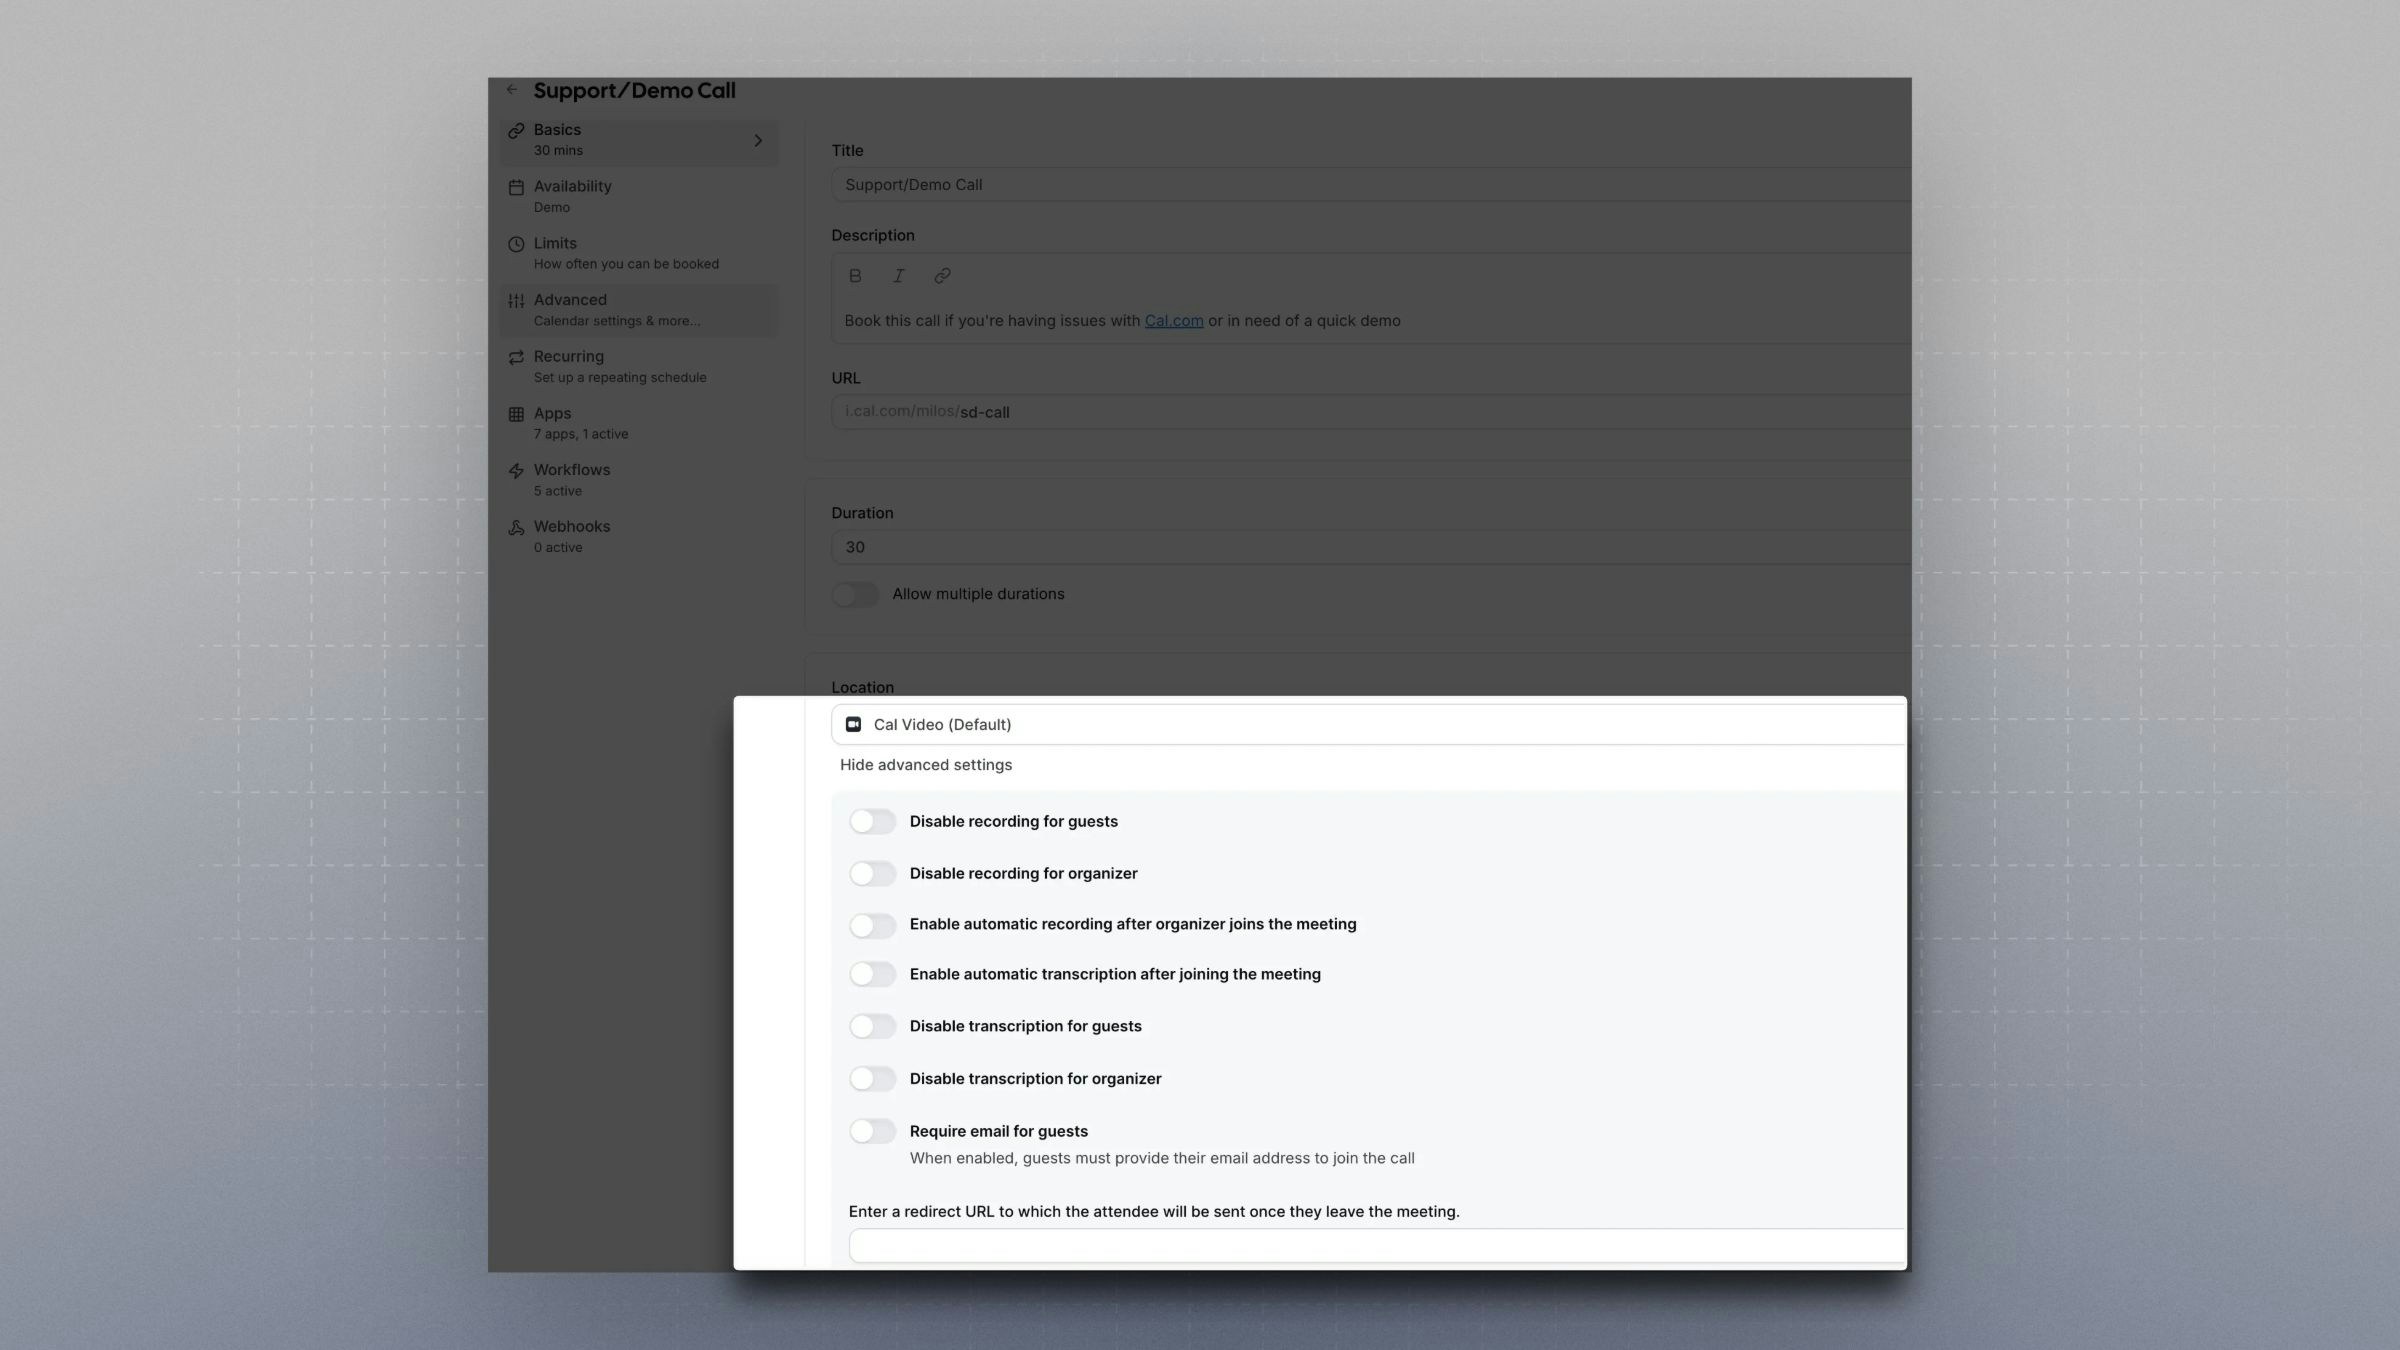Collapse via Hide advanced settings
This screenshot has width=2400, height=1350.
coord(926,765)
